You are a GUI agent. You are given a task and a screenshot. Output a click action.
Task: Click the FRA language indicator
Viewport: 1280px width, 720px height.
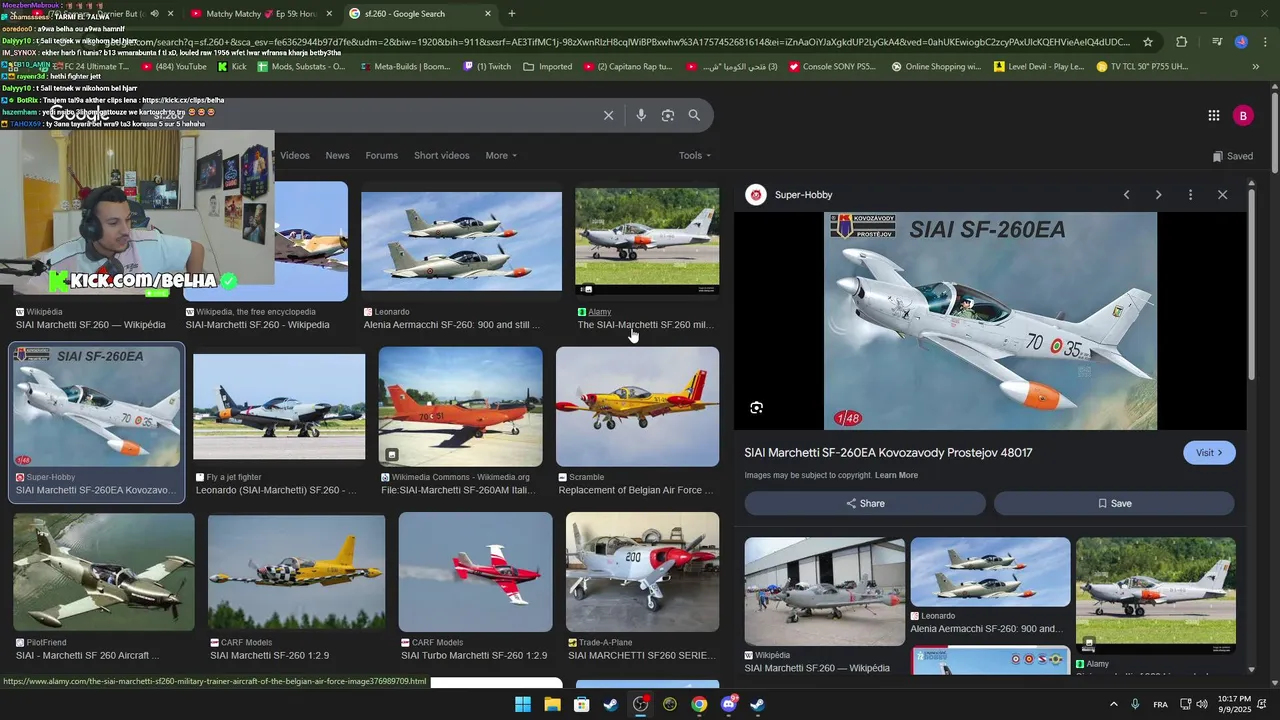(1160, 704)
